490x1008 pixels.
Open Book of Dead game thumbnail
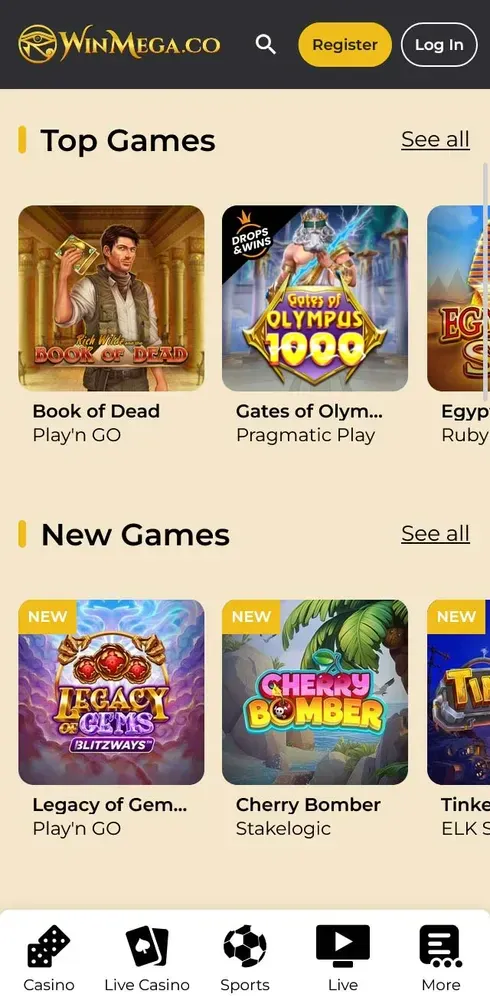tap(111, 298)
